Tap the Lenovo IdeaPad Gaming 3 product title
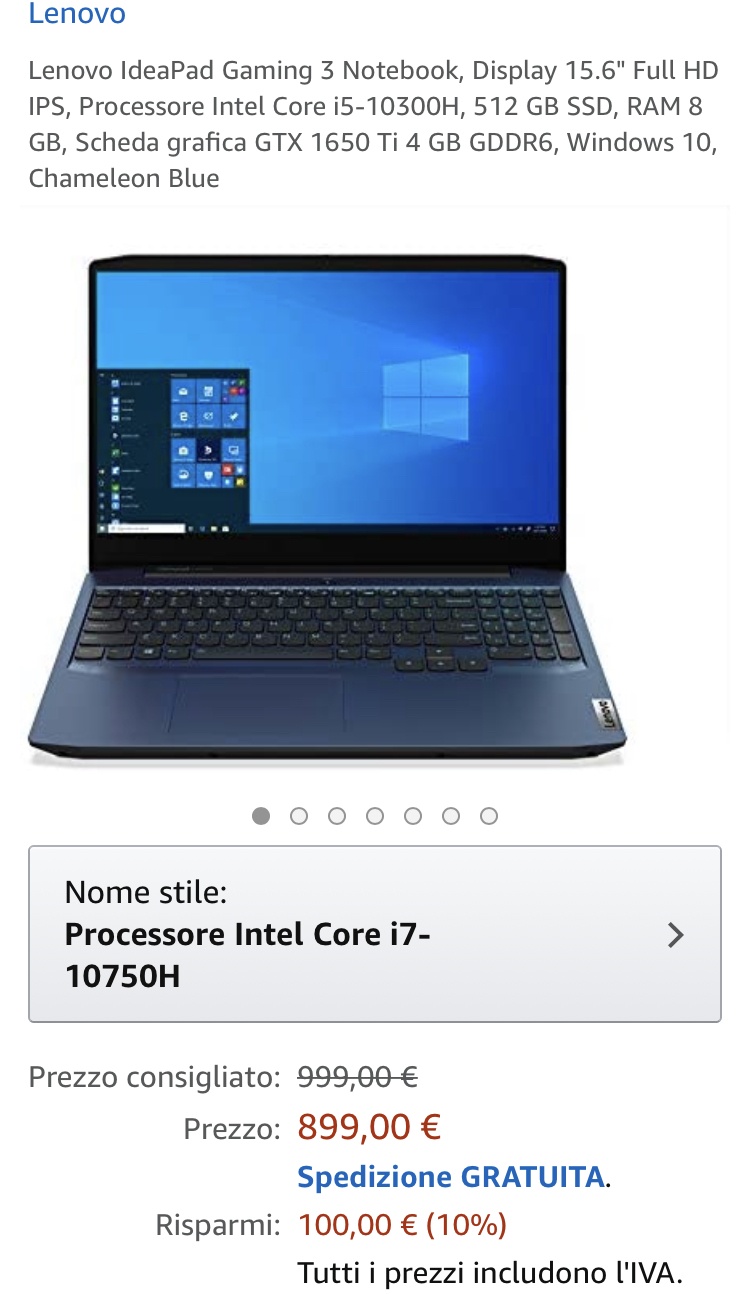The image size is (750, 1294). click(x=374, y=124)
